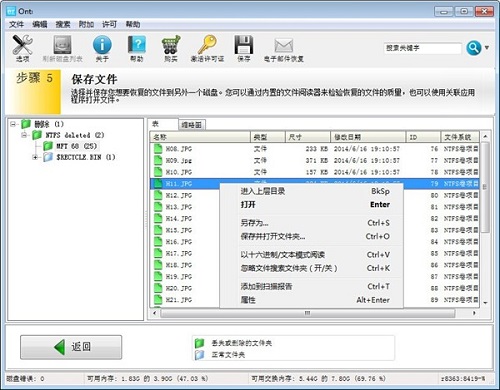This screenshot has width=500, height=390.
Task: Collapse the NTFS deleted (2) node
Action: pyautogui.click(x=24, y=135)
